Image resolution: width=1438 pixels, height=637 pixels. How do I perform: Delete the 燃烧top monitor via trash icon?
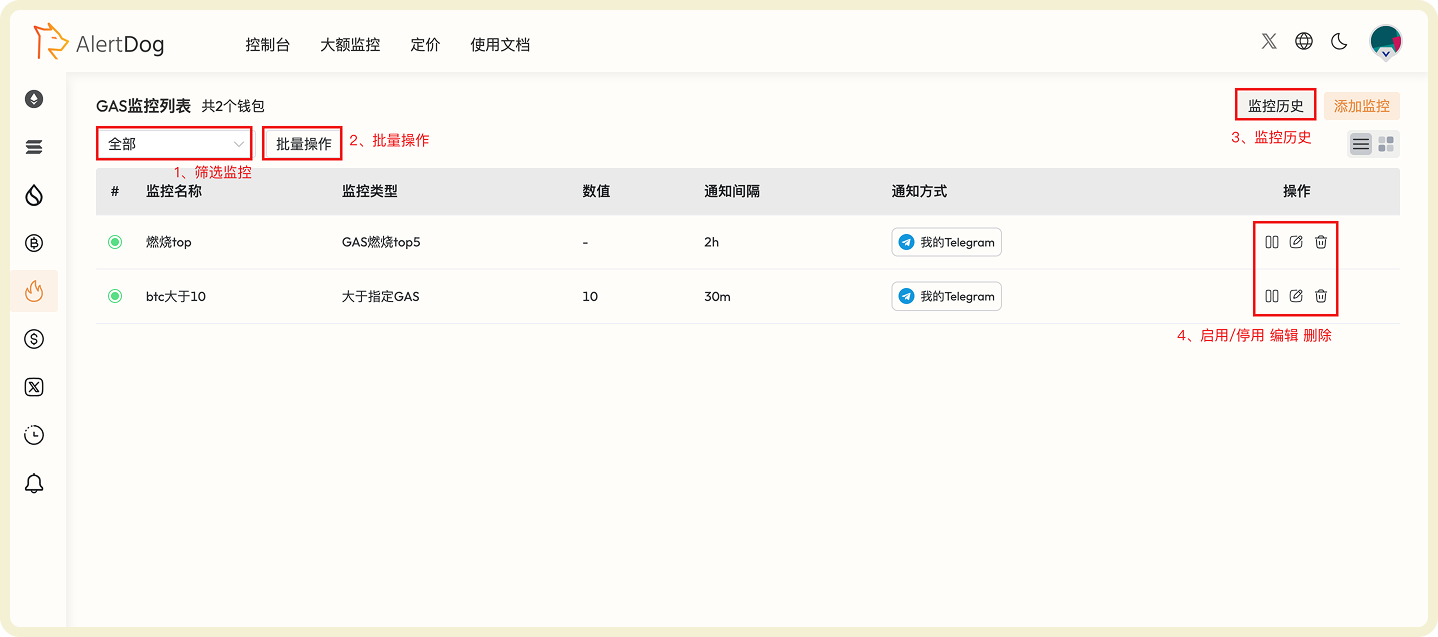(x=1320, y=241)
